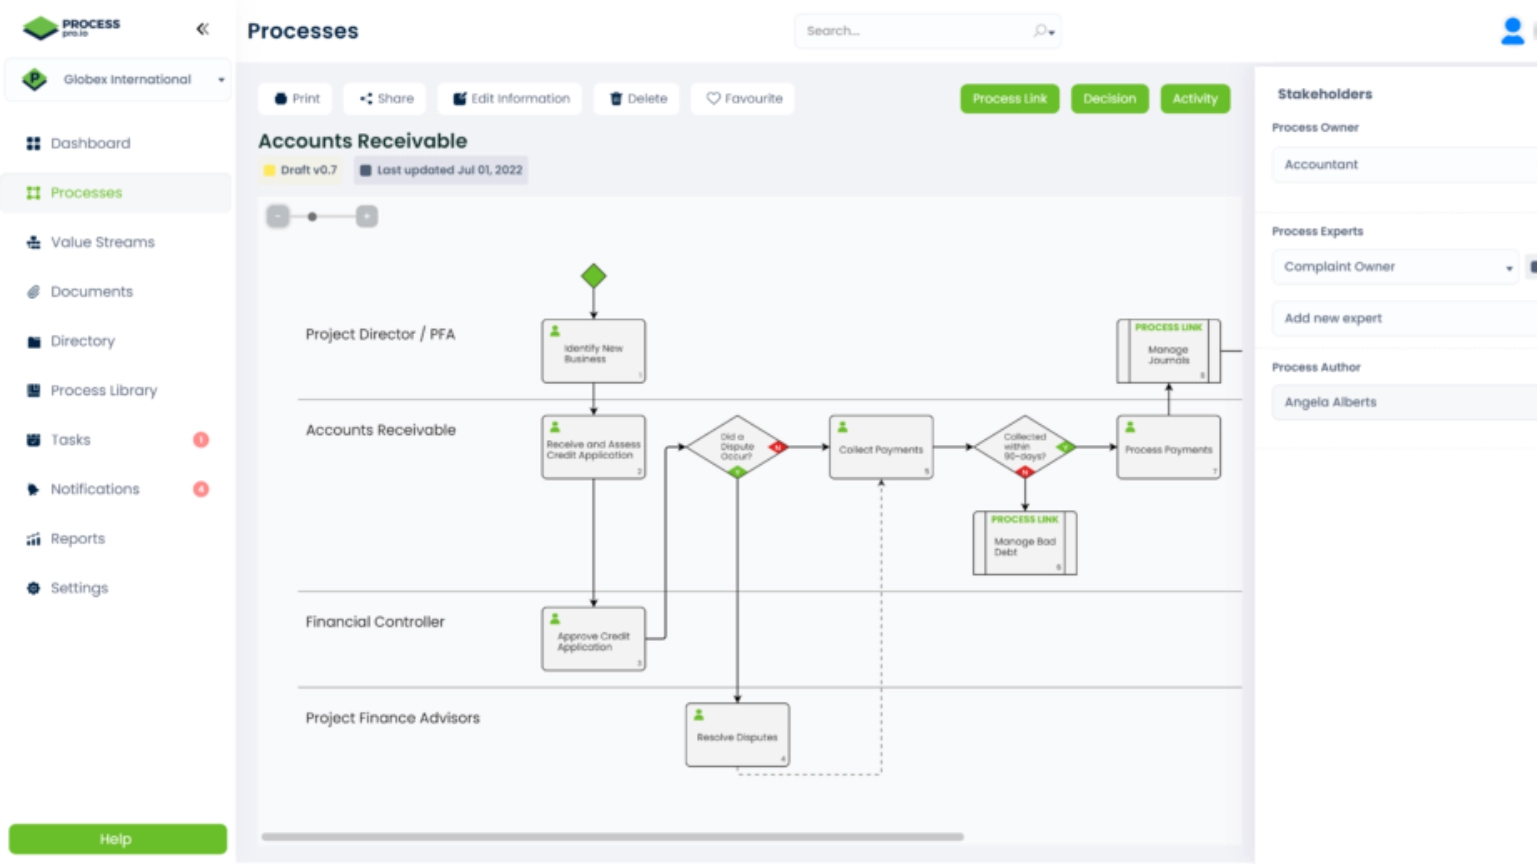Select the Did a Dispute Occur decision
1537x864 pixels.
[737, 447]
